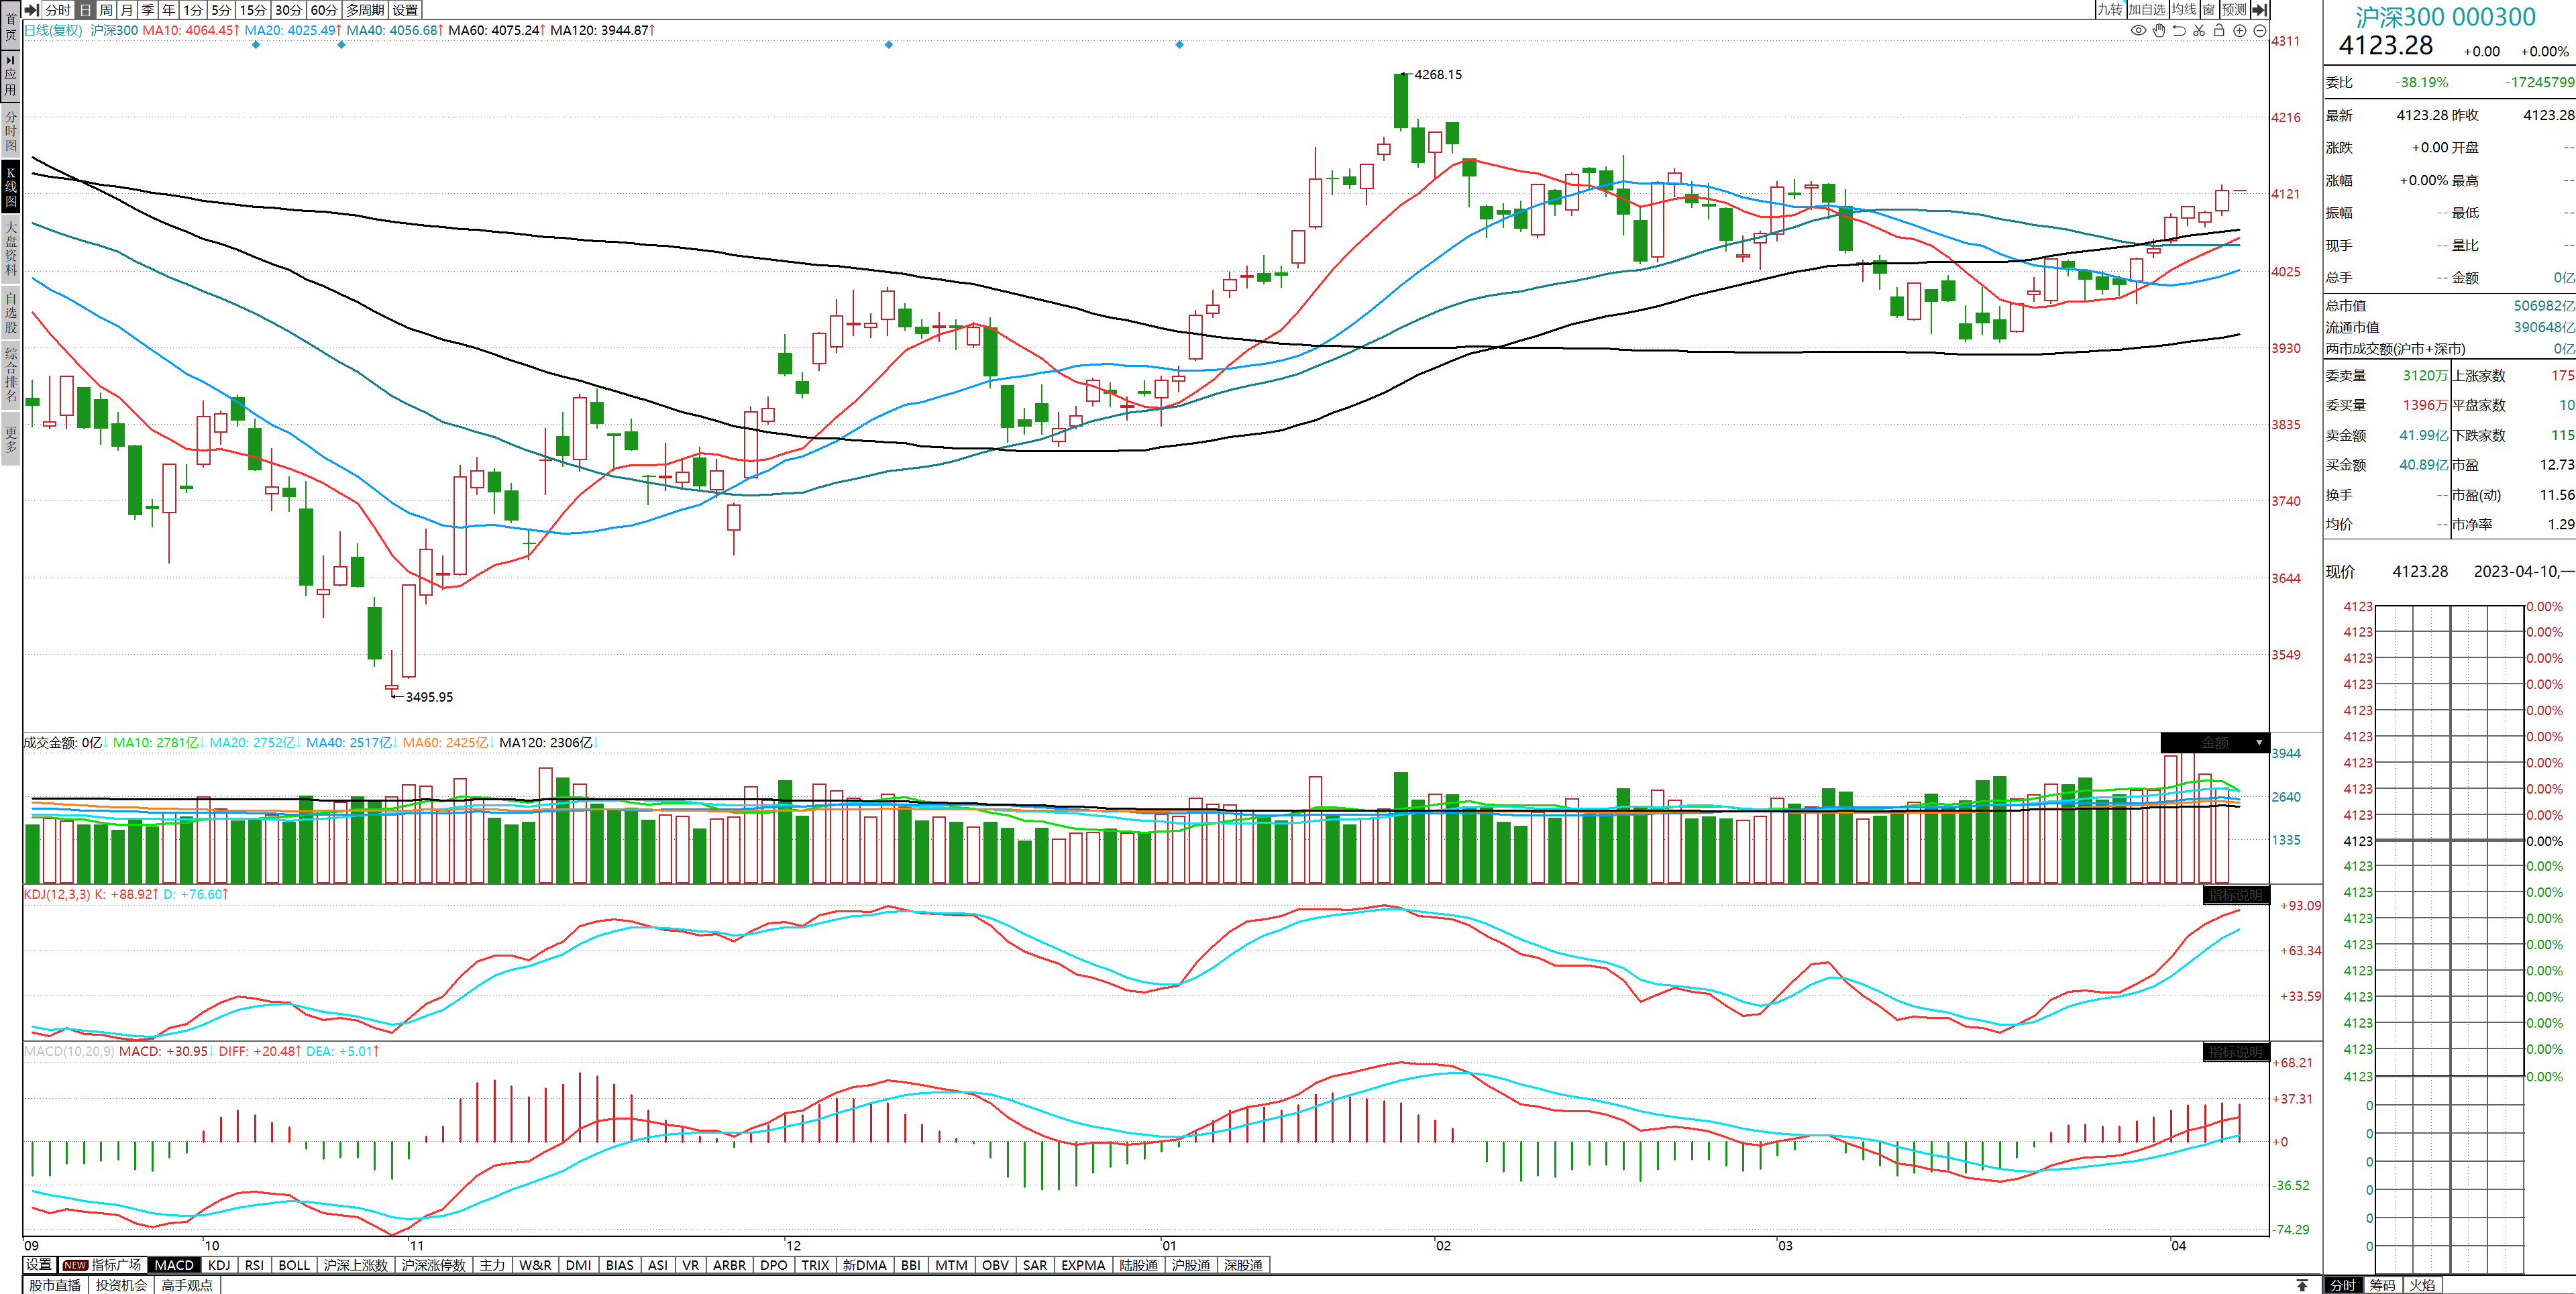Click KDJ panel 指标说明 button

pos(2236,895)
